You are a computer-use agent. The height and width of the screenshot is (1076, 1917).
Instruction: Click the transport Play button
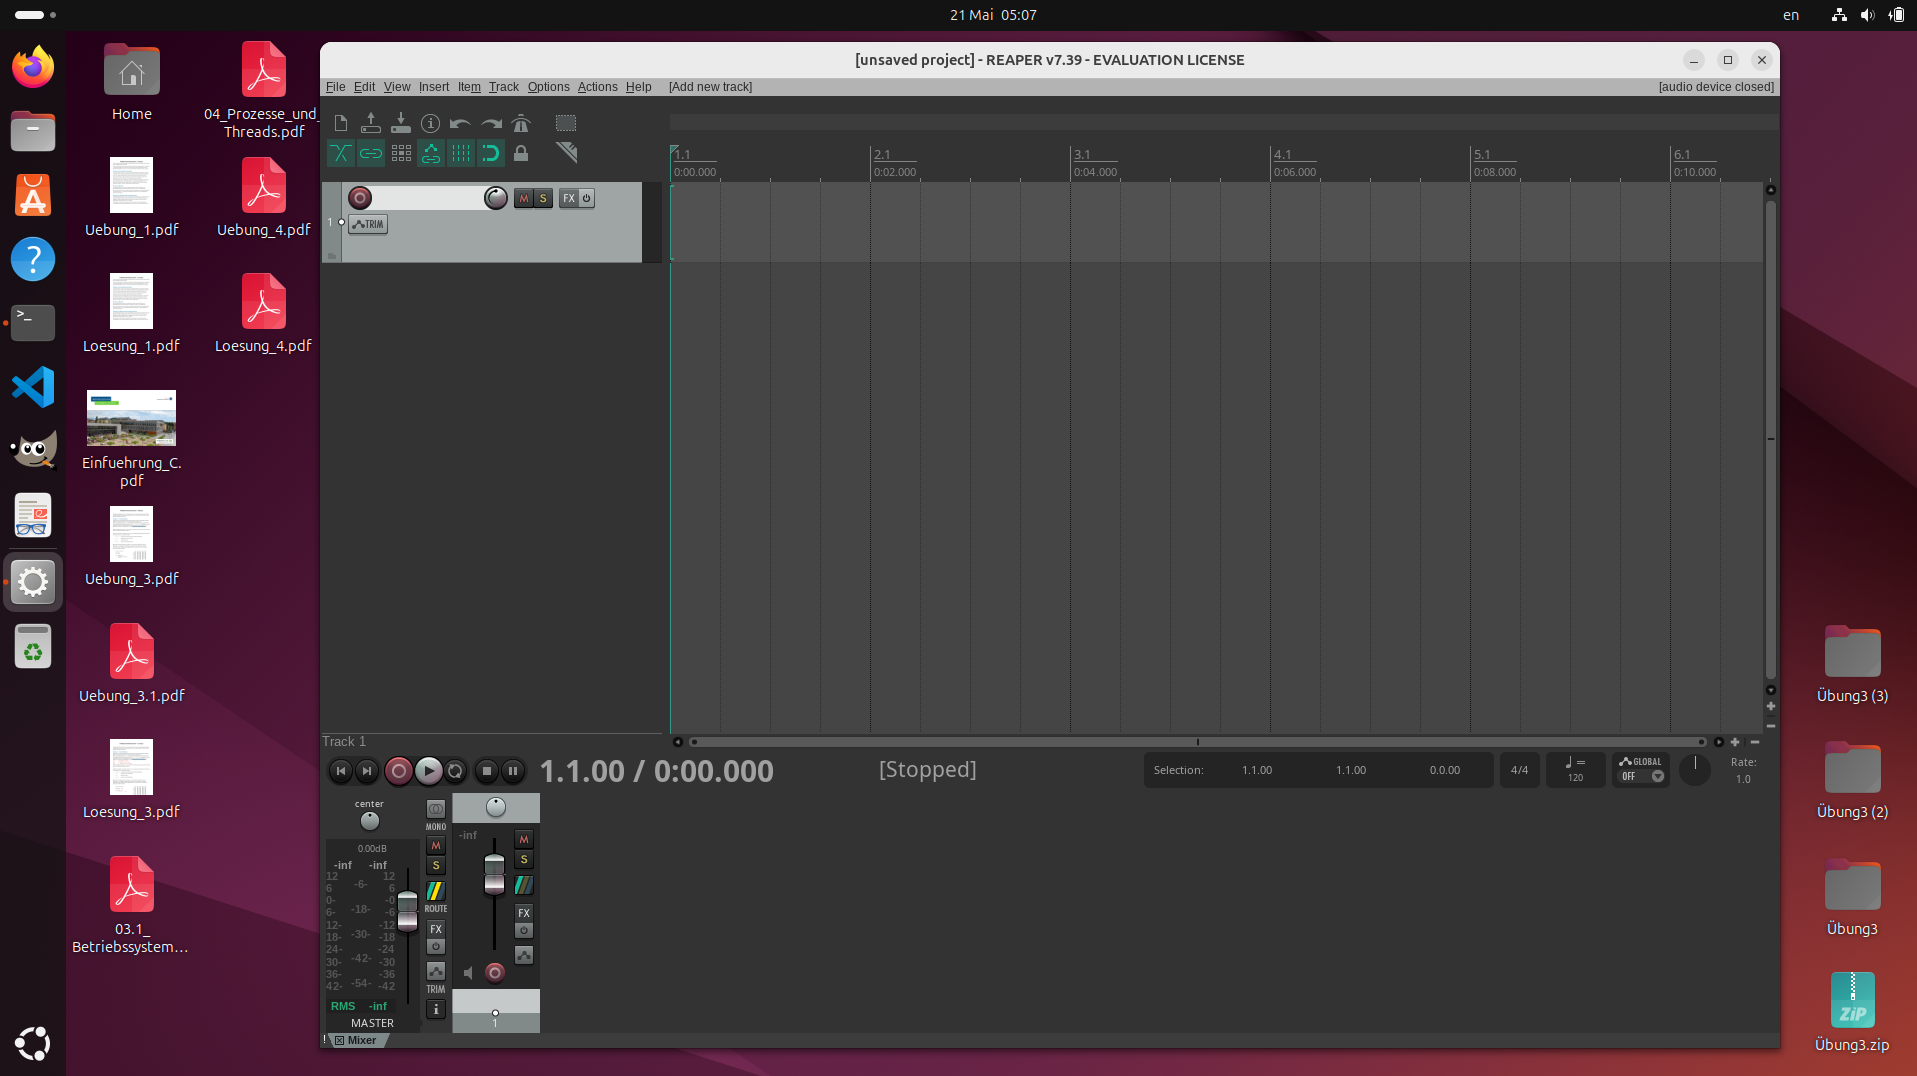[428, 771]
